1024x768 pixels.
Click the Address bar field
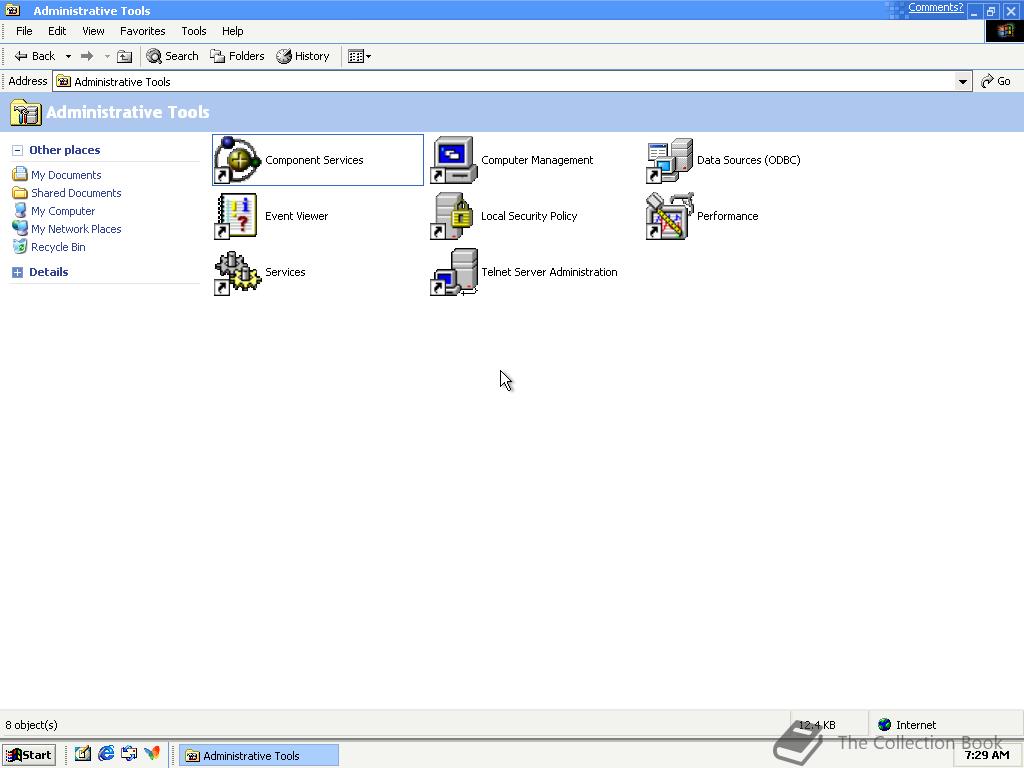[x=513, y=82]
